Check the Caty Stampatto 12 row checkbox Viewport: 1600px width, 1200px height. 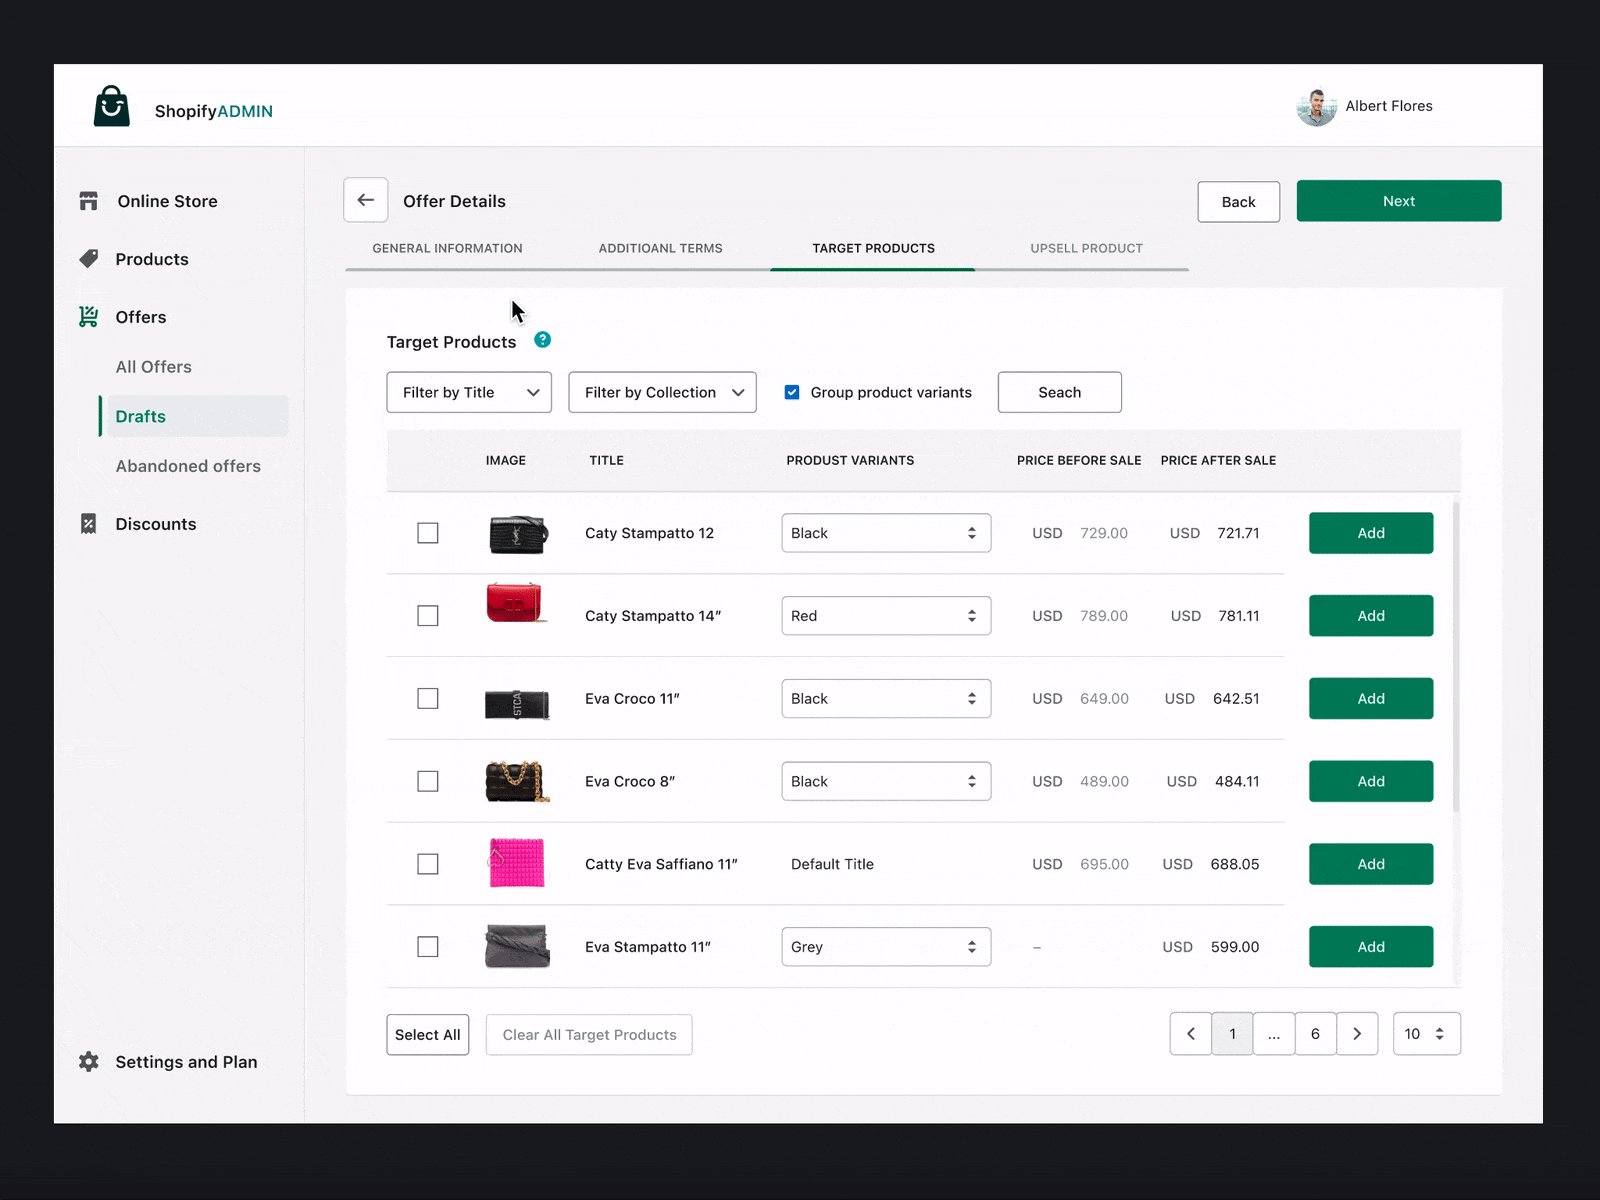pyautogui.click(x=428, y=533)
